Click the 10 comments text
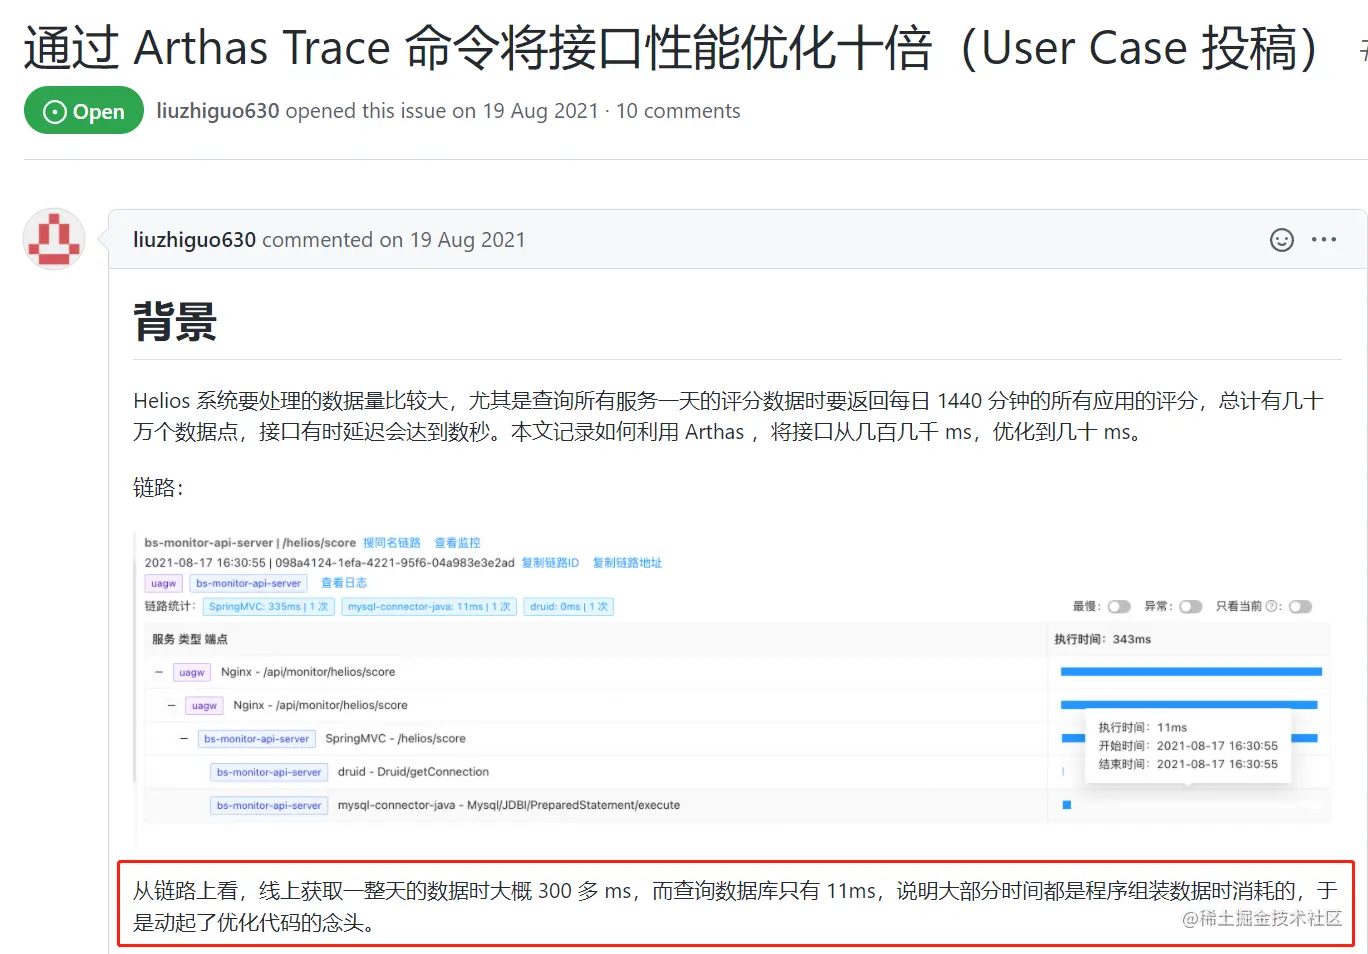The image size is (1368, 954). (x=678, y=111)
